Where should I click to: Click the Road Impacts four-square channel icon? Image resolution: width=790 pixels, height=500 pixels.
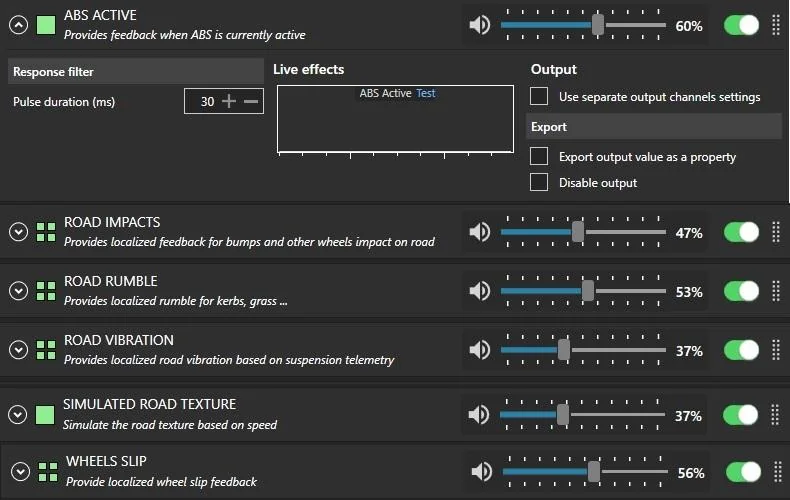coord(45,232)
